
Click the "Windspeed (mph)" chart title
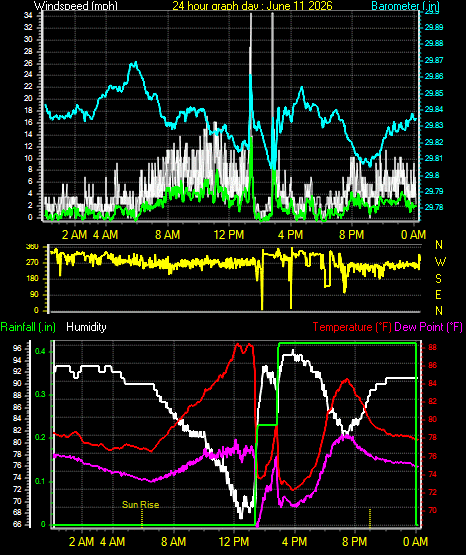(x=75, y=6)
